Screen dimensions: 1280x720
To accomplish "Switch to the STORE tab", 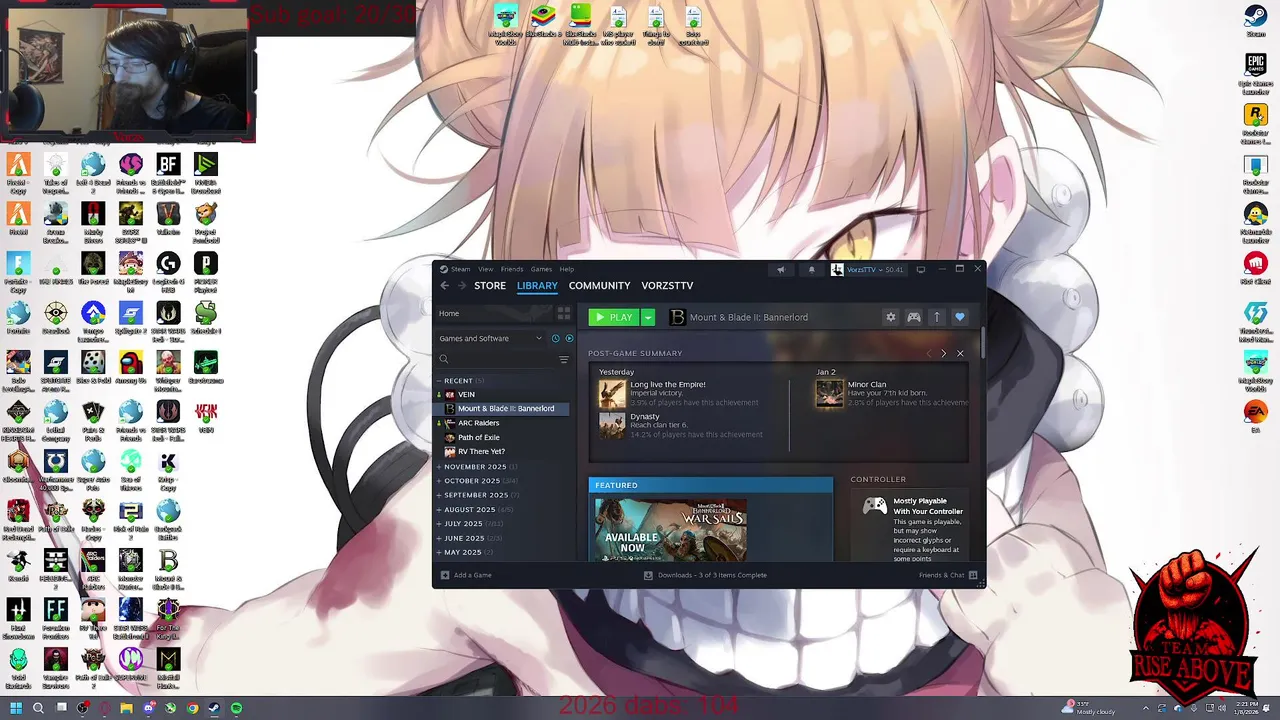I will point(490,286).
